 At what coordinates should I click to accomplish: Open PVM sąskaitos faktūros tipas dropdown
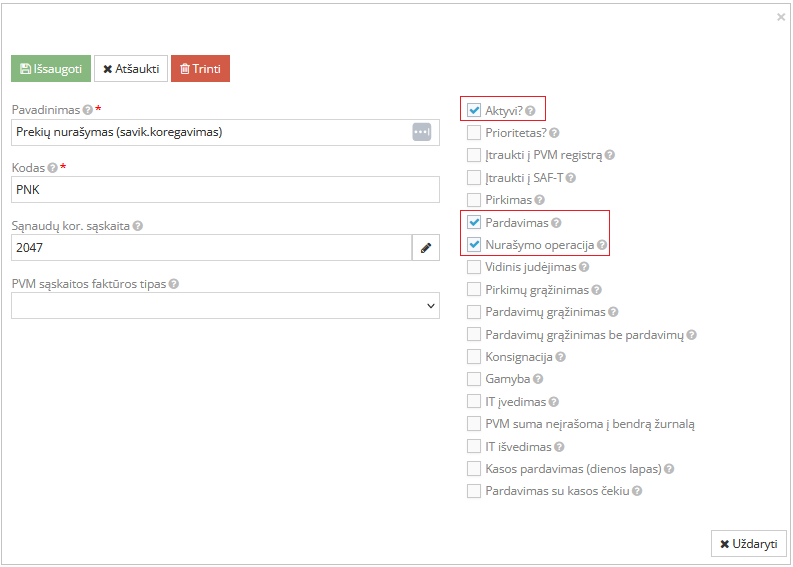tap(225, 306)
